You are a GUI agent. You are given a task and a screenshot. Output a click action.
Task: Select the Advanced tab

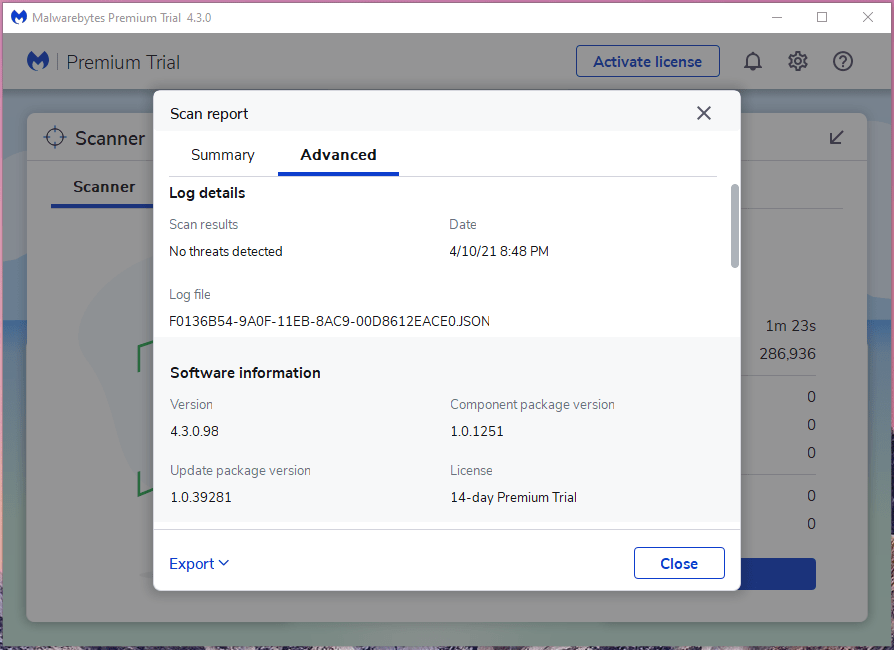pos(338,155)
